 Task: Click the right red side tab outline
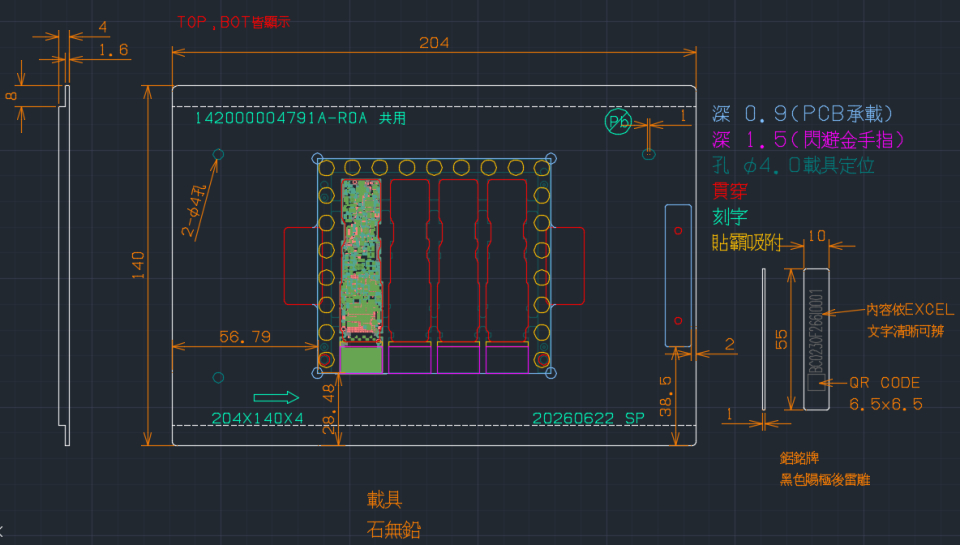coord(568,266)
